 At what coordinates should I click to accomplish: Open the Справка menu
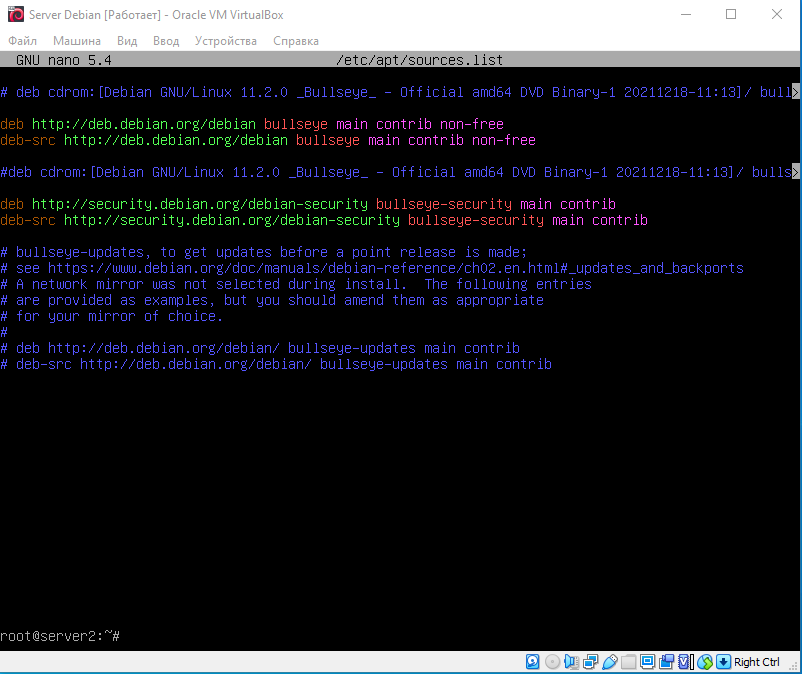[x=296, y=41]
